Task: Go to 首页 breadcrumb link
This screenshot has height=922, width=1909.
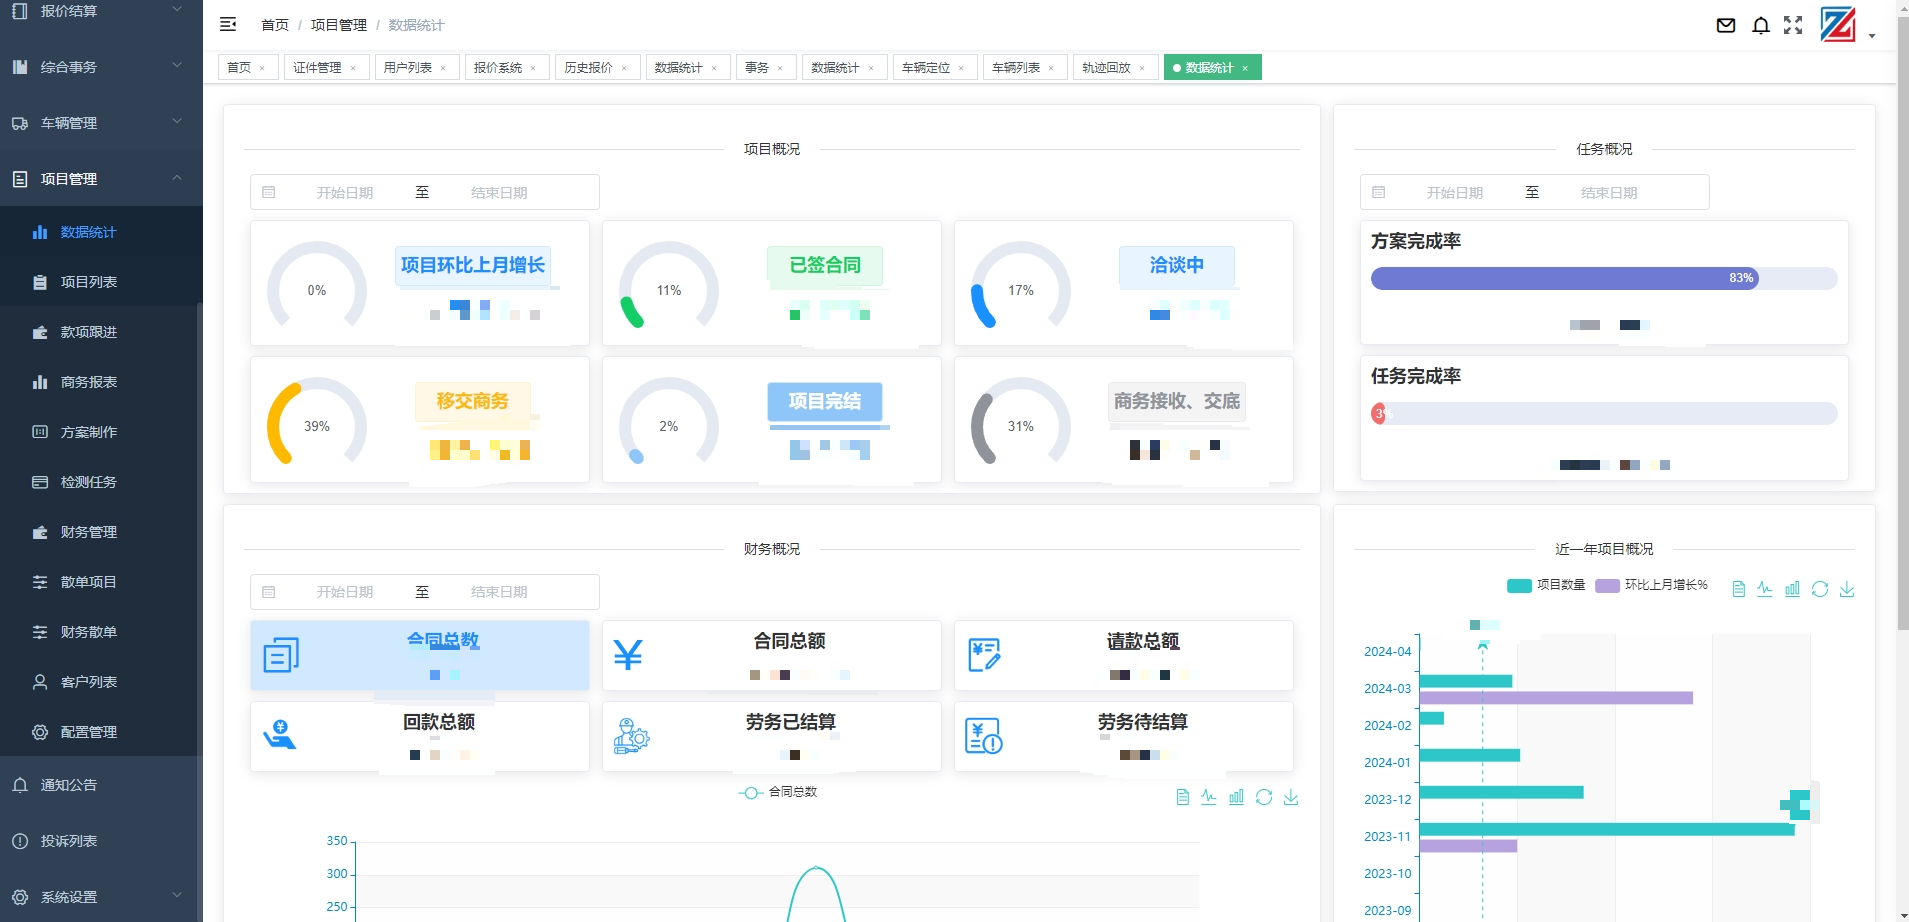Action: click(x=275, y=25)
